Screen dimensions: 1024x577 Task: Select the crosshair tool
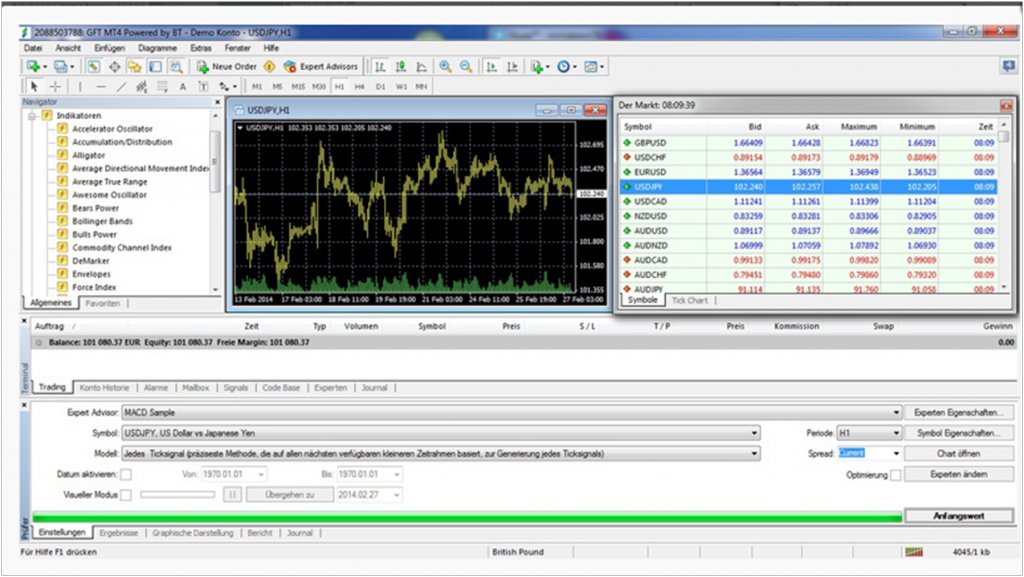click(x=56, y=86)
